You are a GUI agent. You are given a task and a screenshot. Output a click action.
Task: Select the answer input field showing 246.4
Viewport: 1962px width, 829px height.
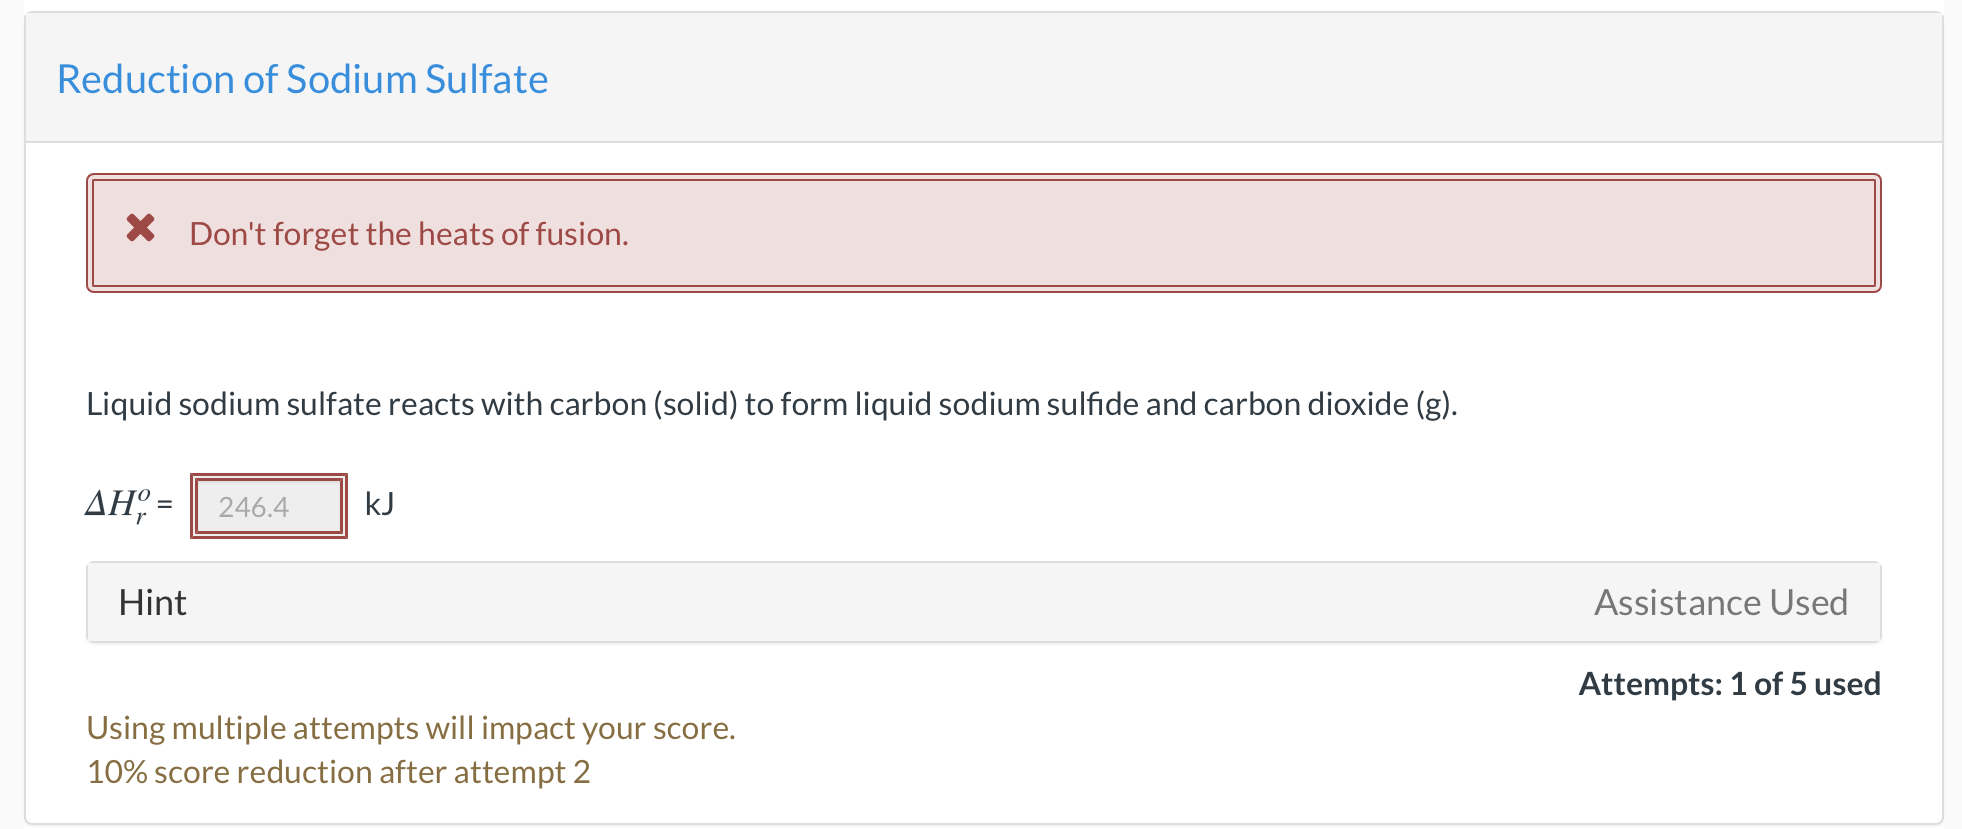(x=267, y=506)
